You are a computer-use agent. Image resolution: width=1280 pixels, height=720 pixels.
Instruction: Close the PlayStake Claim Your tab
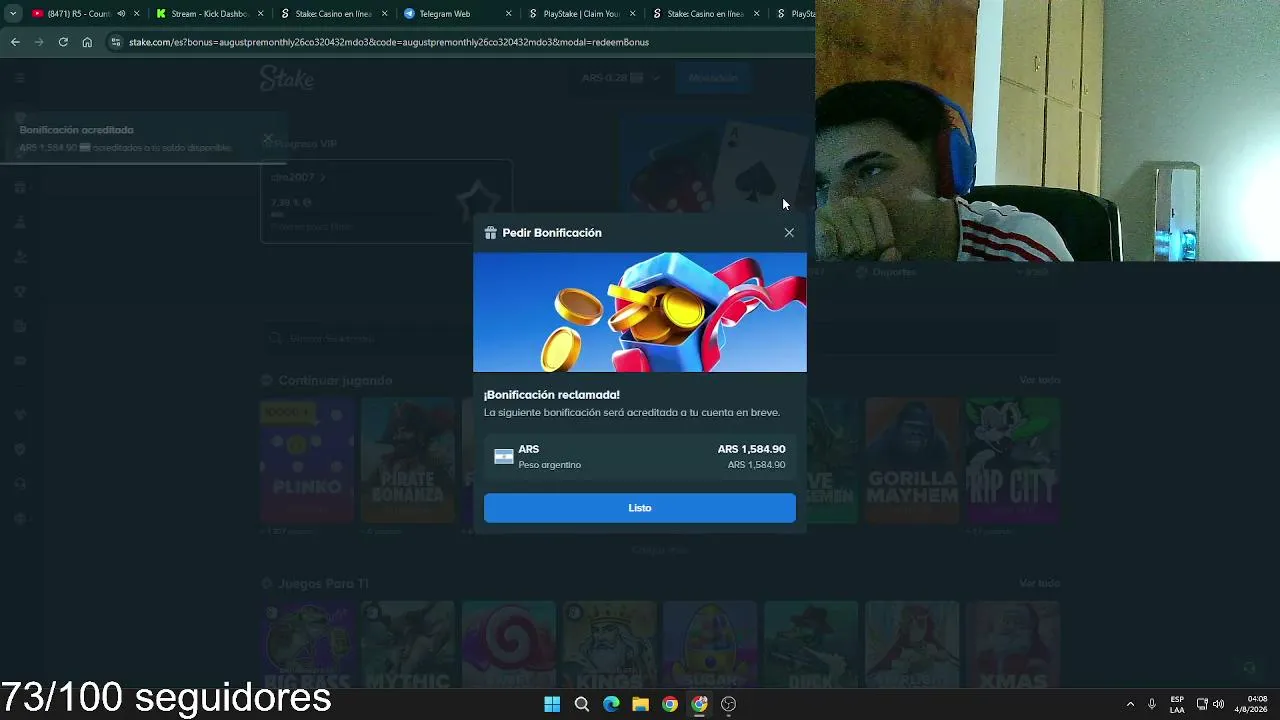[x=633, y=14]
